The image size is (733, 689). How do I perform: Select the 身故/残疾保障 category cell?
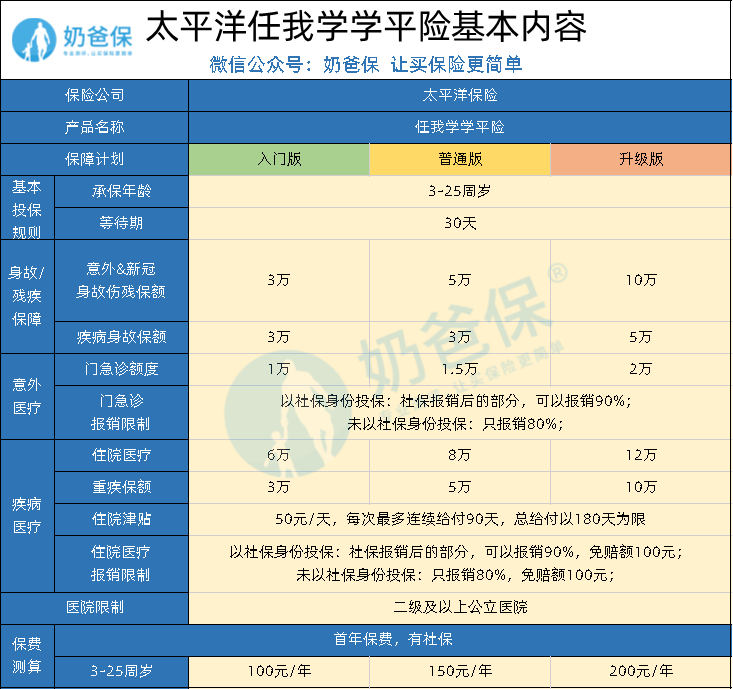point(27,296)
